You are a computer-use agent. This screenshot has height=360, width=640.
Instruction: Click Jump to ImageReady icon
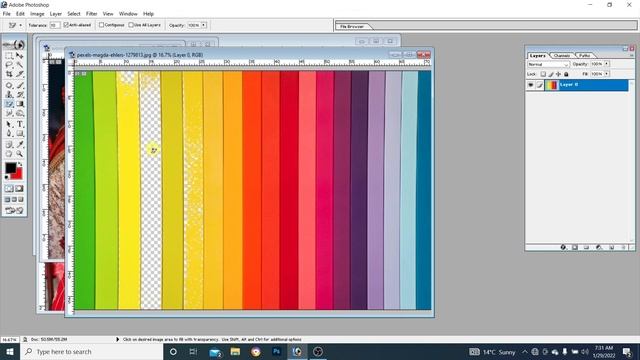pos(14,211)
